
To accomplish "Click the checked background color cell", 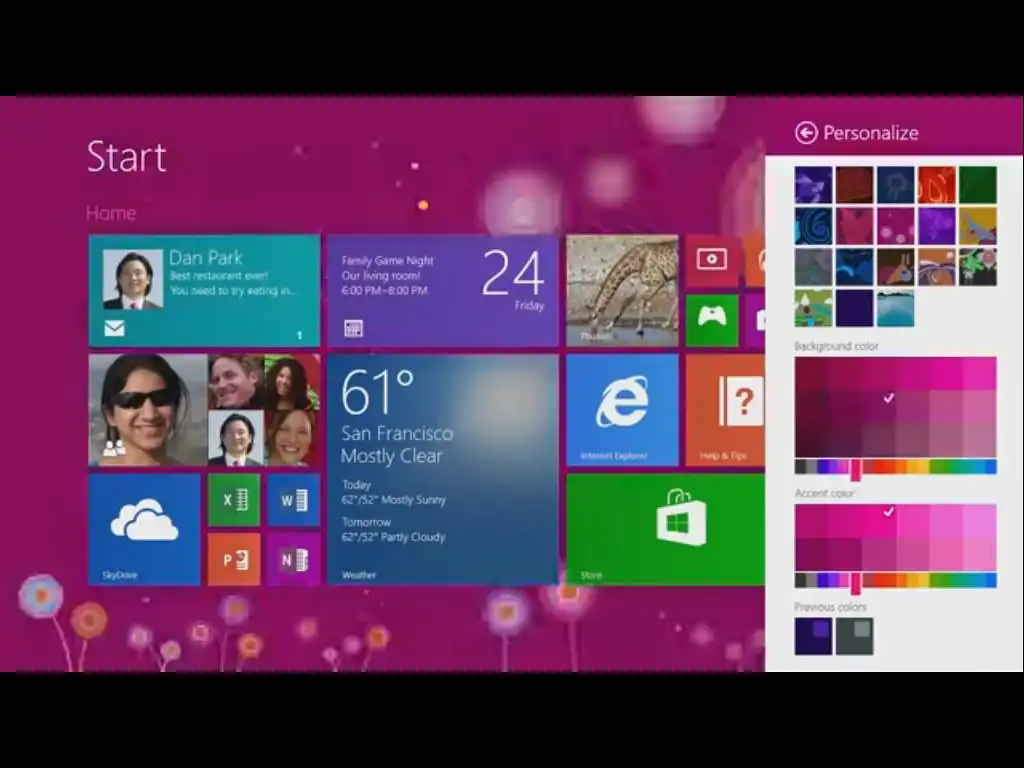I will point(879,407).
